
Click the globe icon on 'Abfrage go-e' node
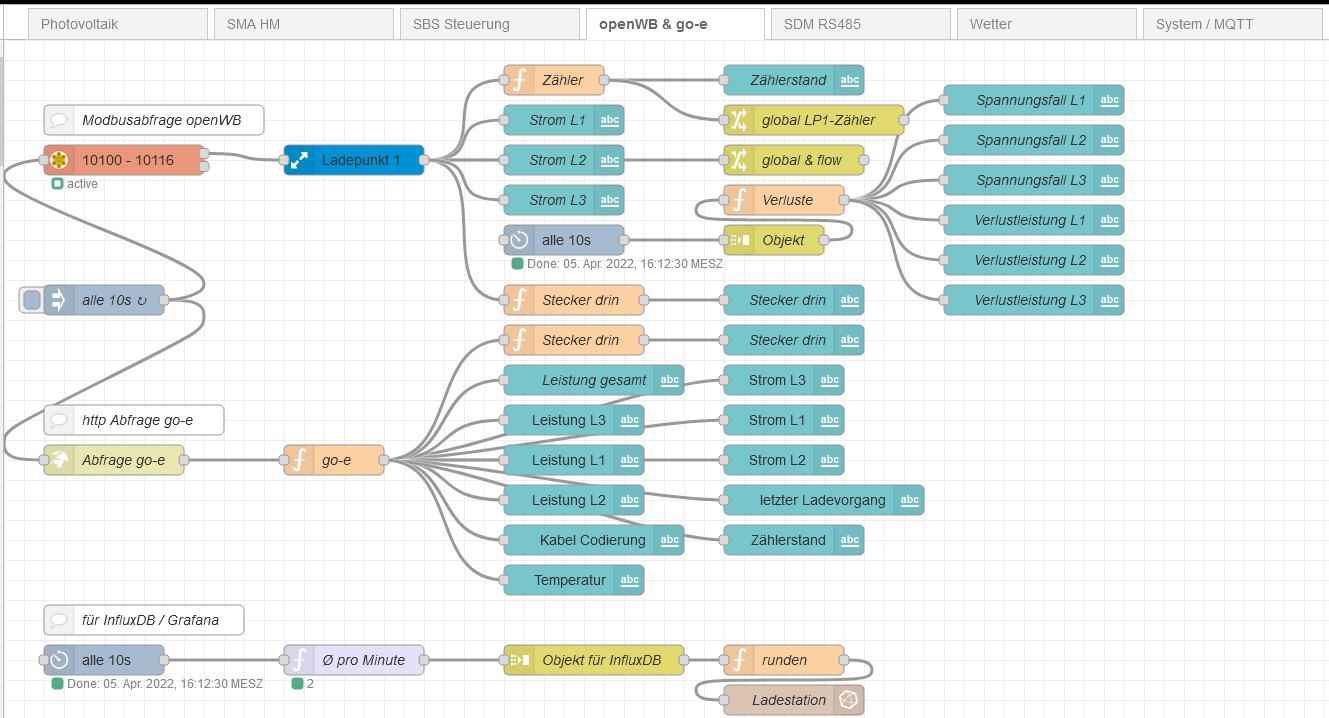click(x=59, y=460)
